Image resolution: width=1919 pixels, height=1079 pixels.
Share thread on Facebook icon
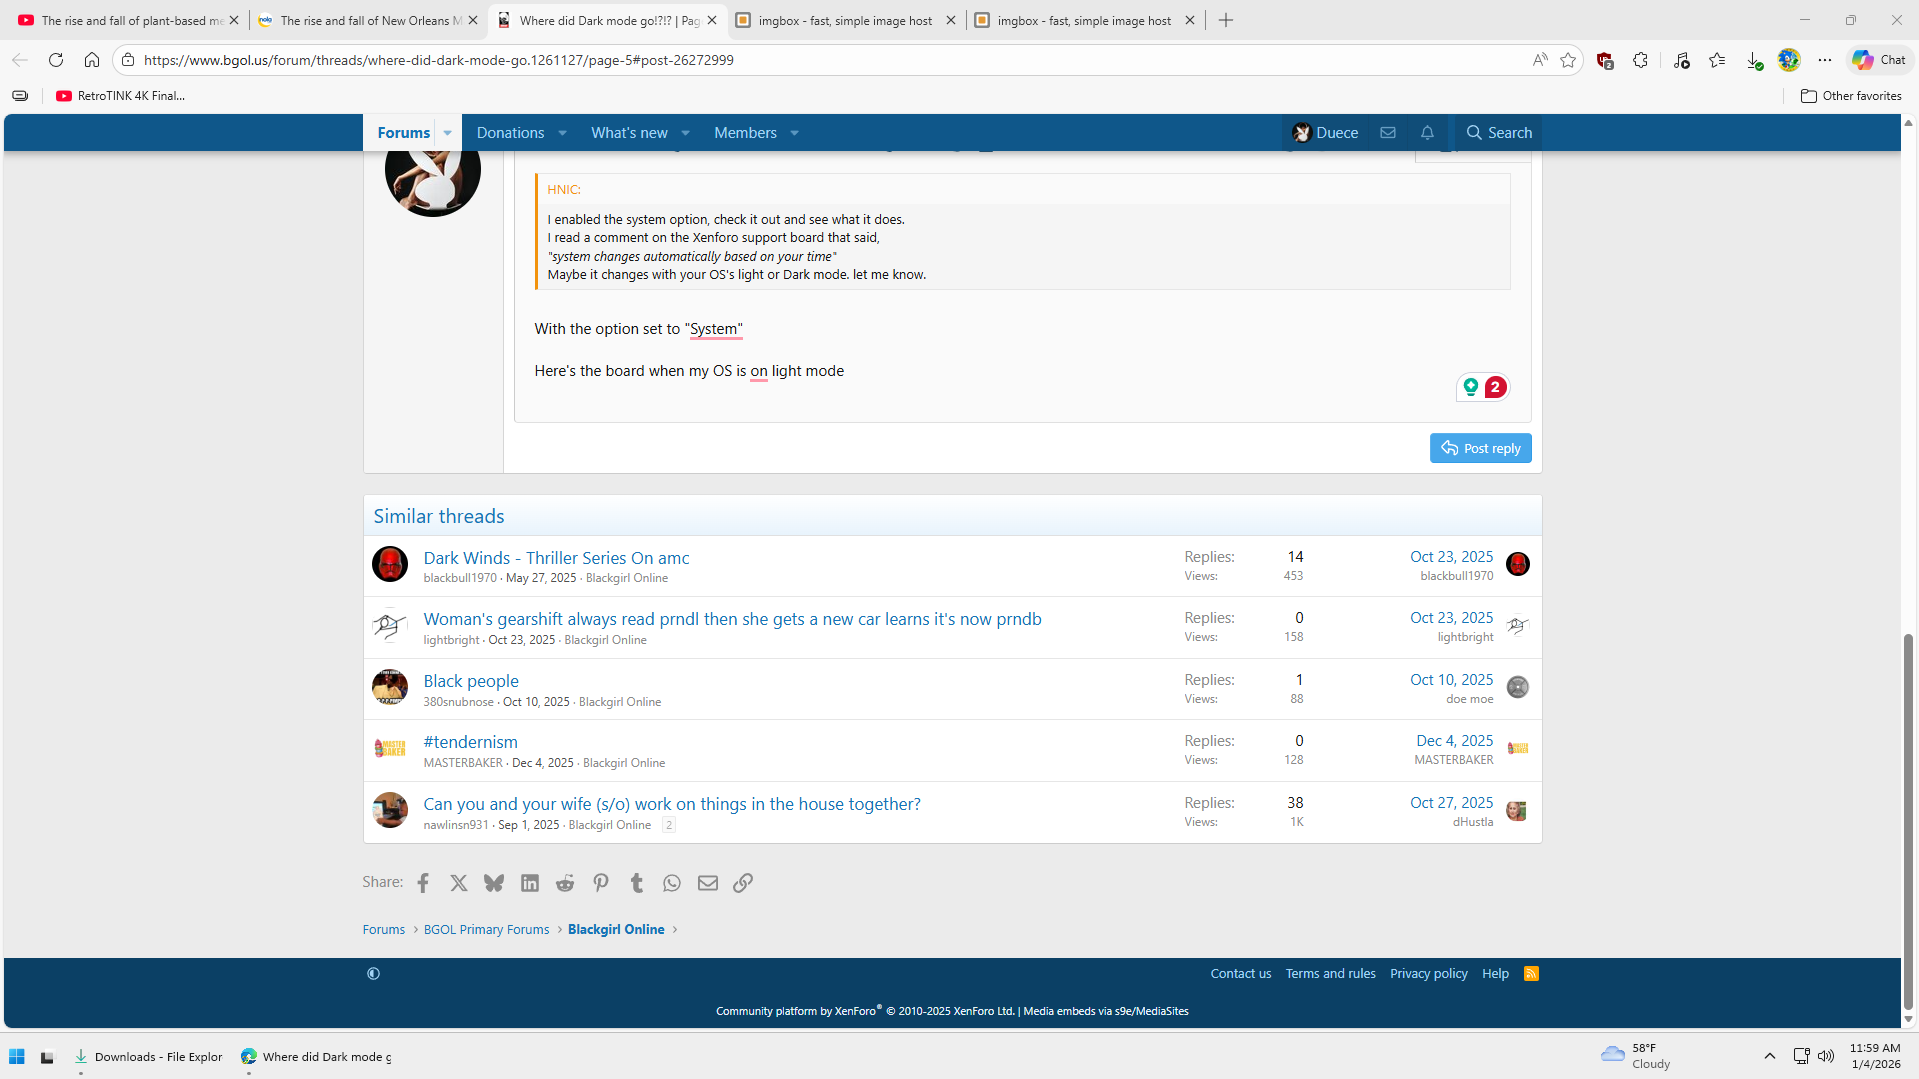(x=423, y=883)
